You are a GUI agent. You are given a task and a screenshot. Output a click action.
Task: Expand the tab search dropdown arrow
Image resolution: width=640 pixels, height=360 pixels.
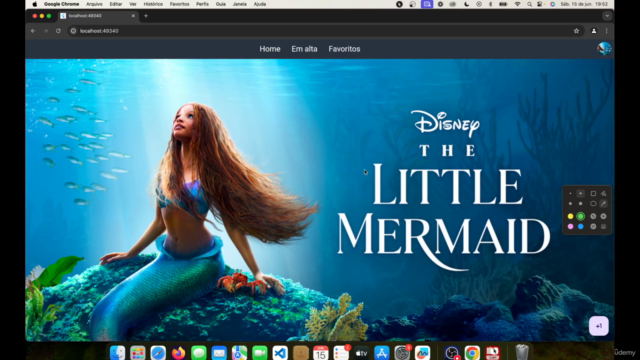pos(607,16)
